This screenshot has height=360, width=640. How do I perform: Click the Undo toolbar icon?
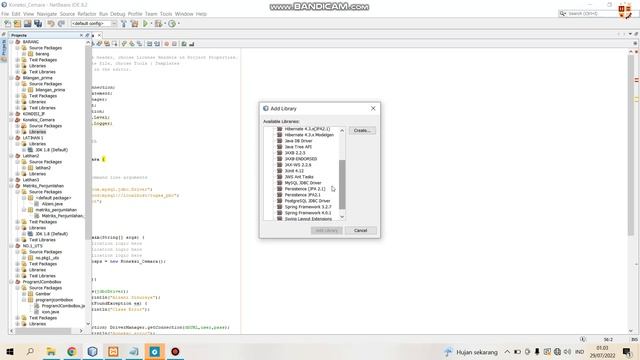click(51, 24)
